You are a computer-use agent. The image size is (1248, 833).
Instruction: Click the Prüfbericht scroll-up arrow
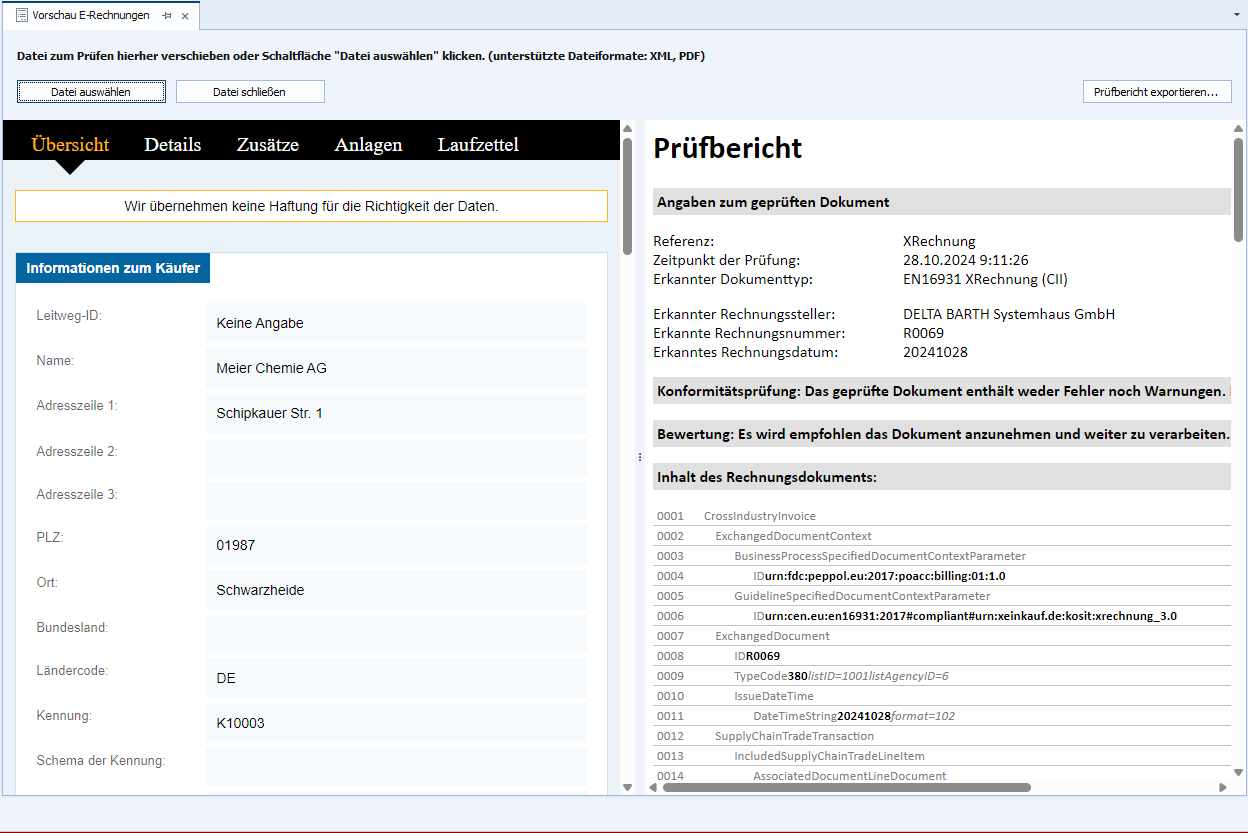point(1238,128)
